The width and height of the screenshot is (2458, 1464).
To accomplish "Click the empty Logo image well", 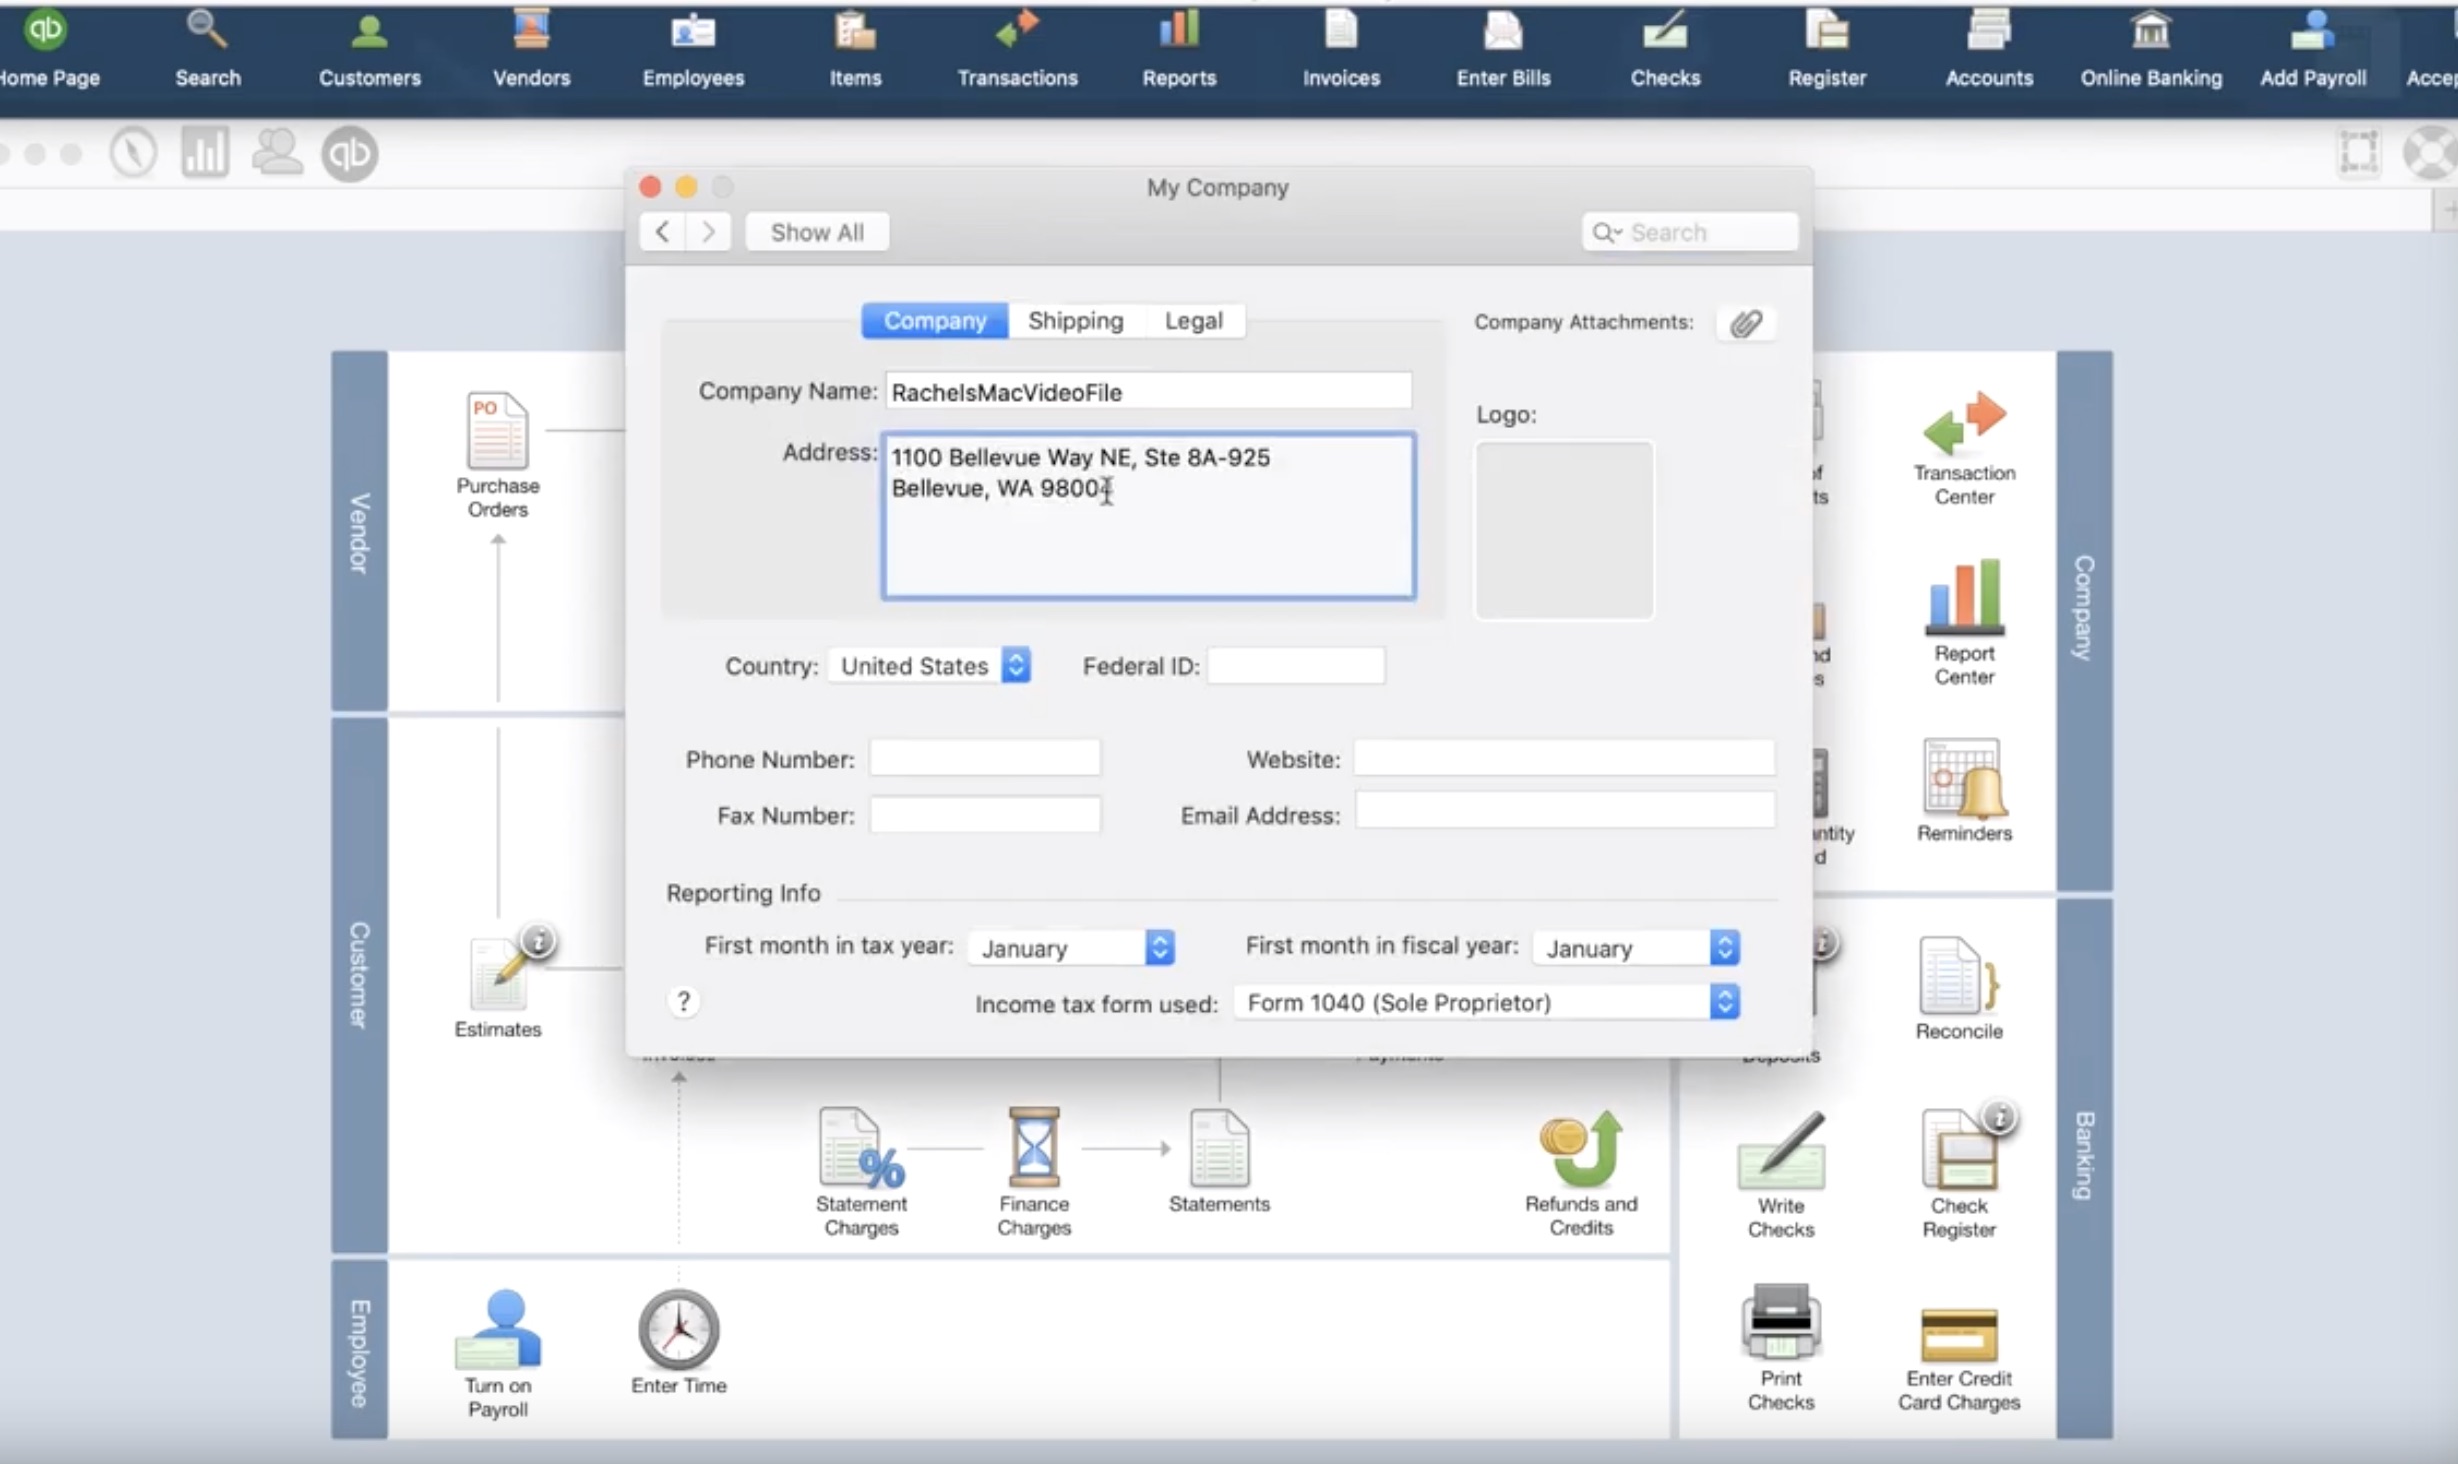I will 1564,530.
